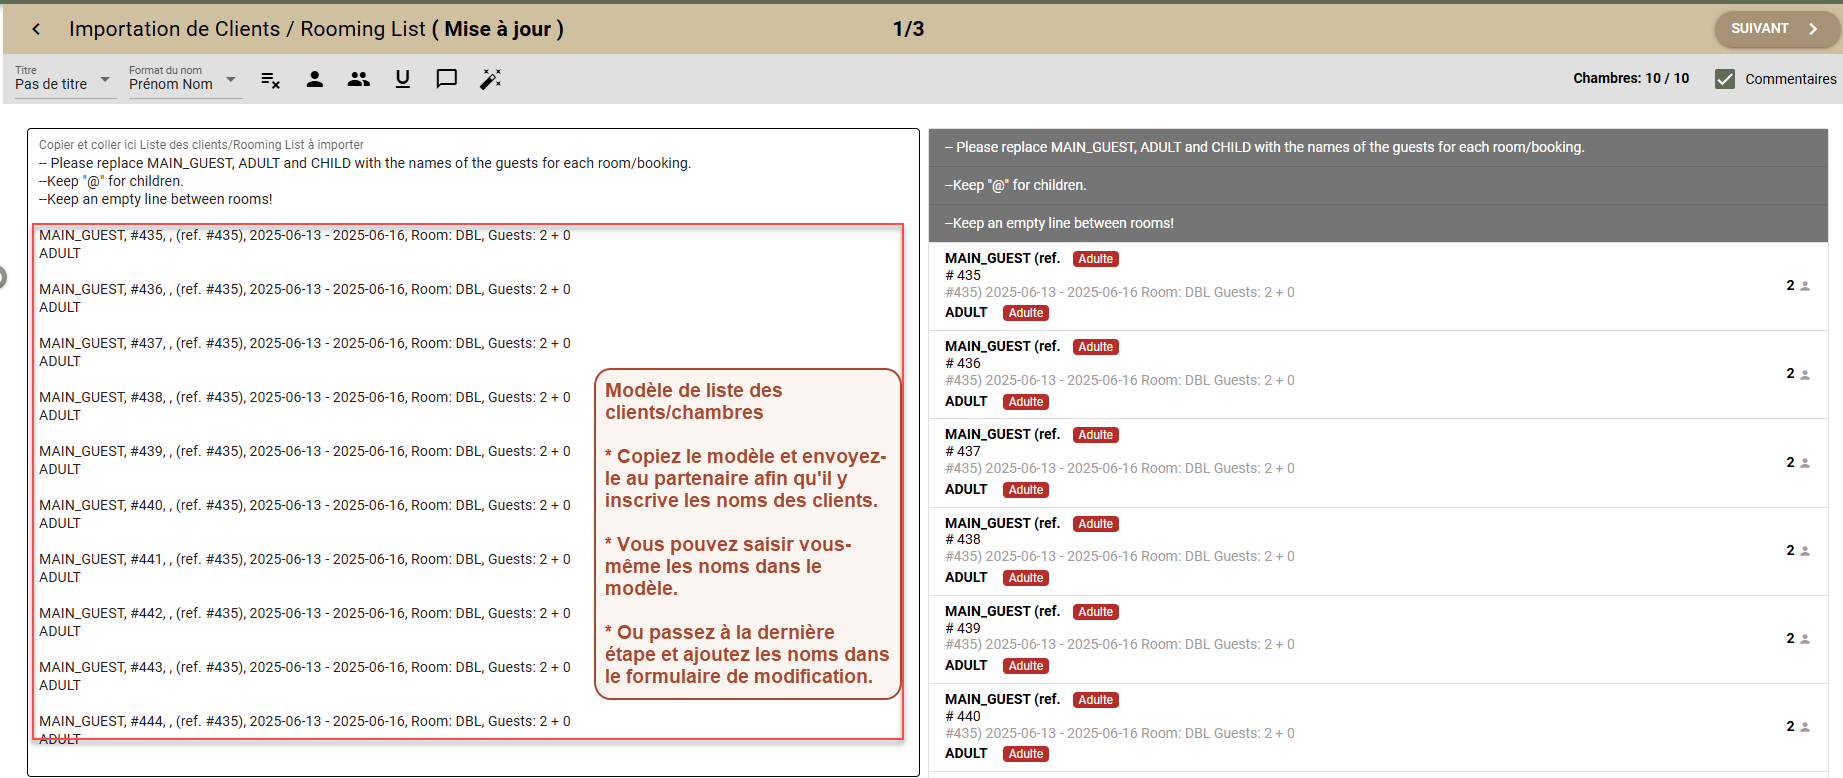
Task: Click the SUIVANT button
Action: (1776, 29)
